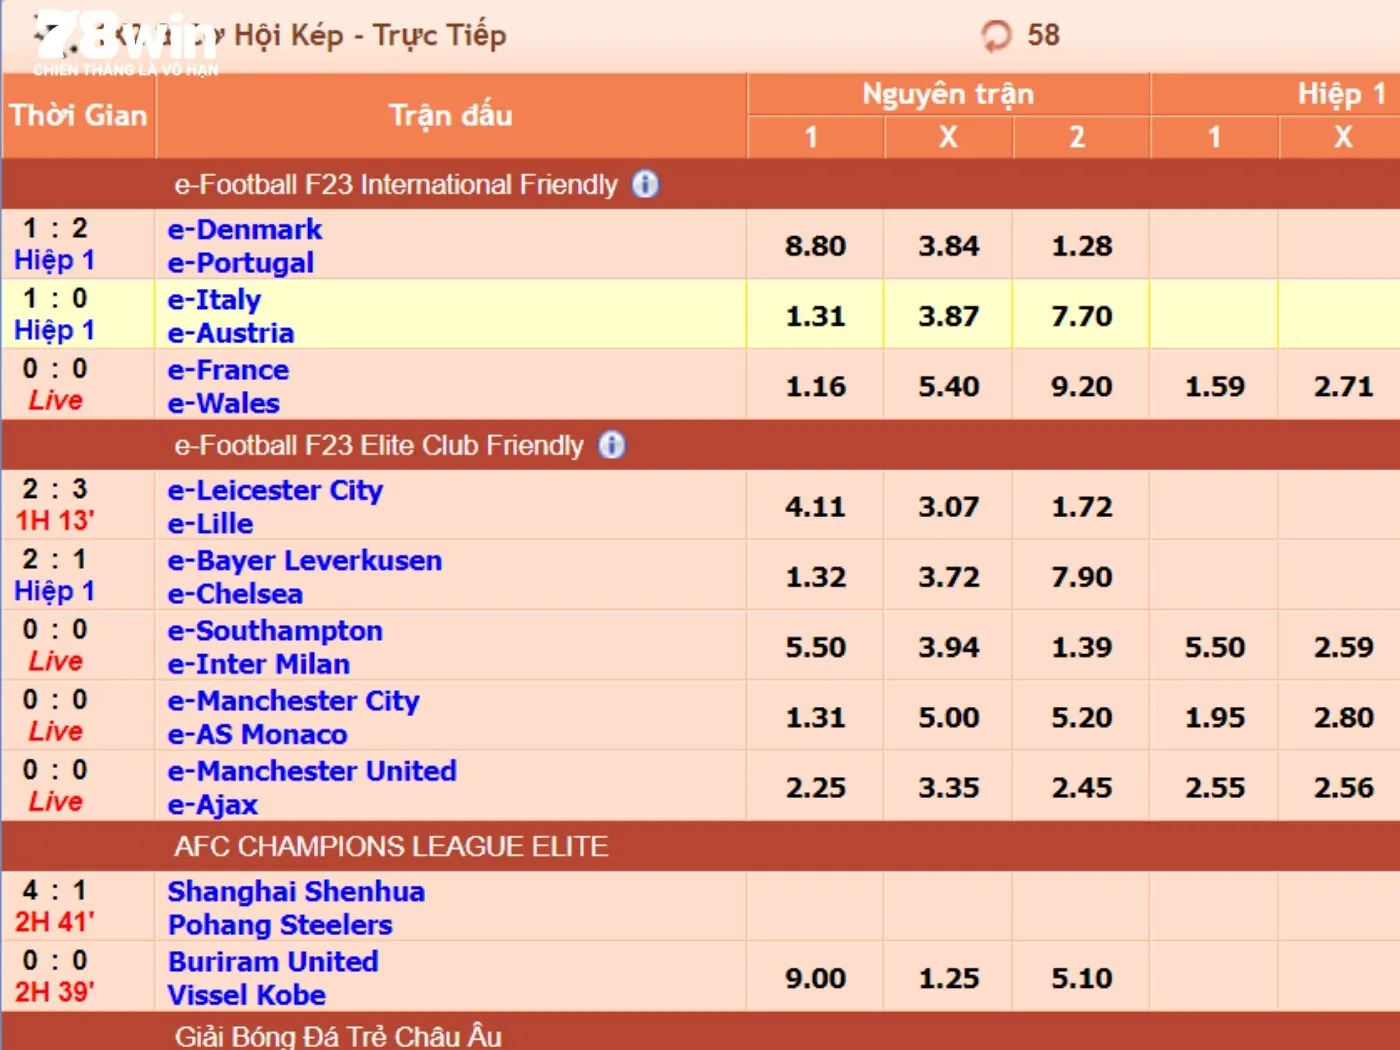Select first-half odds 1.59 for e-France

tap(1215, 386)
